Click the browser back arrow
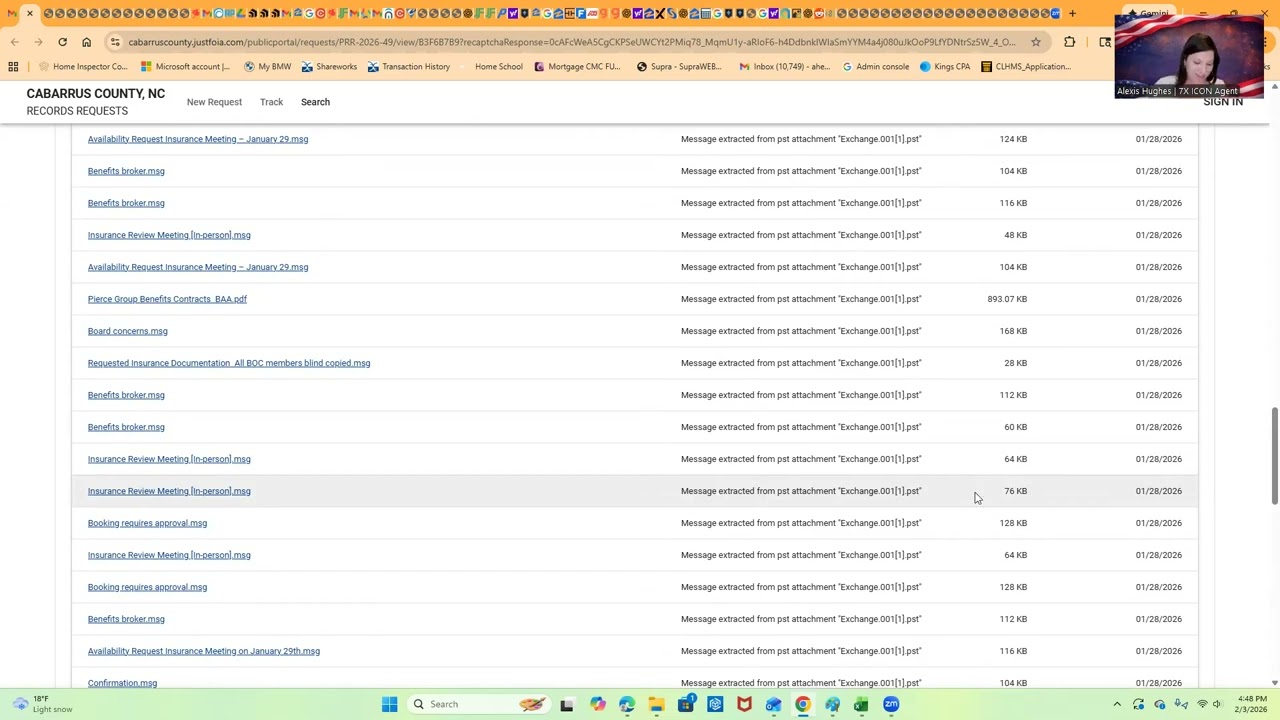1280x720 pixels. click(x=14, y=42)
